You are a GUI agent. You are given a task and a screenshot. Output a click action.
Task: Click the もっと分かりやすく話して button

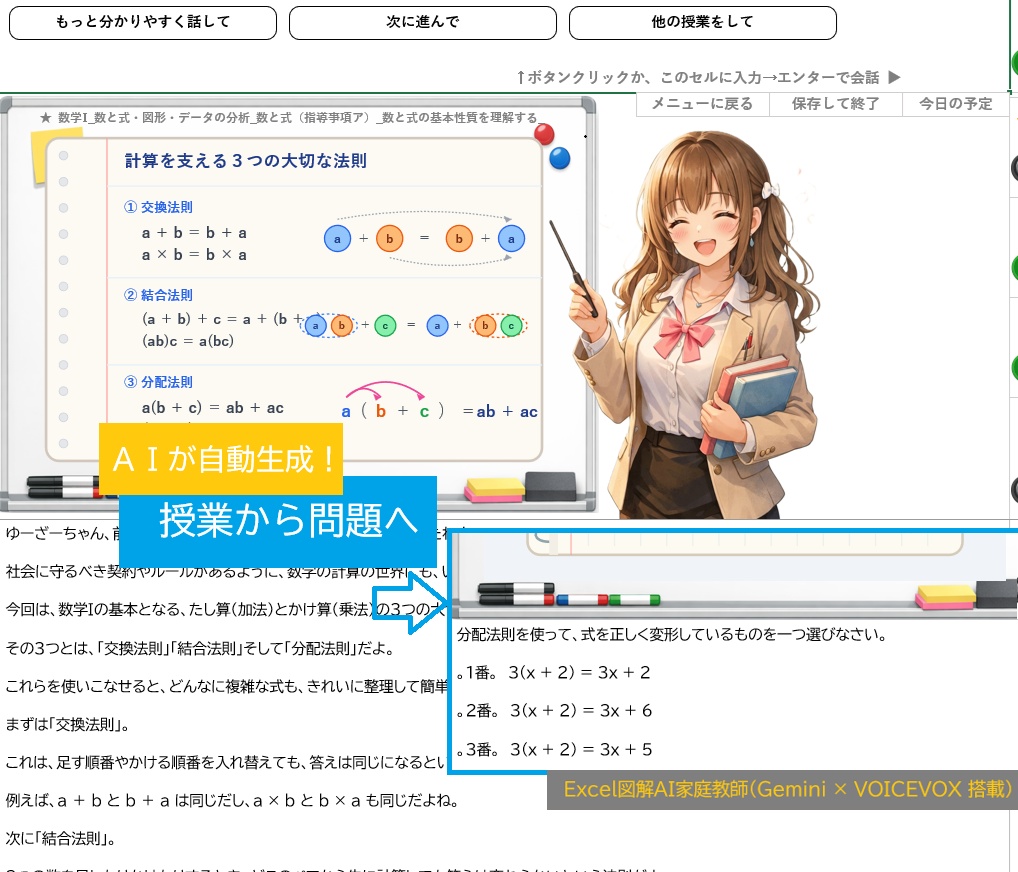point(143,23)
